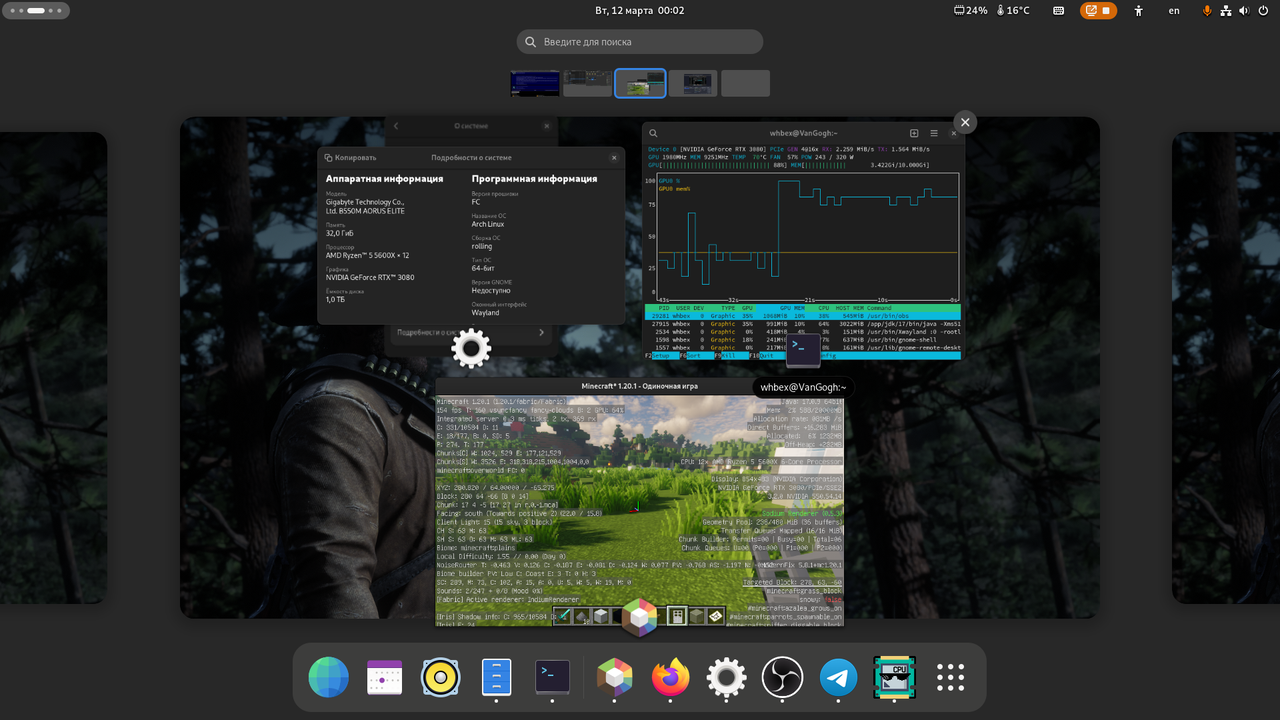Click the Minecraft window's cube icon overlay
Image resolution: width=1280 pixels, height=720 pixels.
(640, 618)
